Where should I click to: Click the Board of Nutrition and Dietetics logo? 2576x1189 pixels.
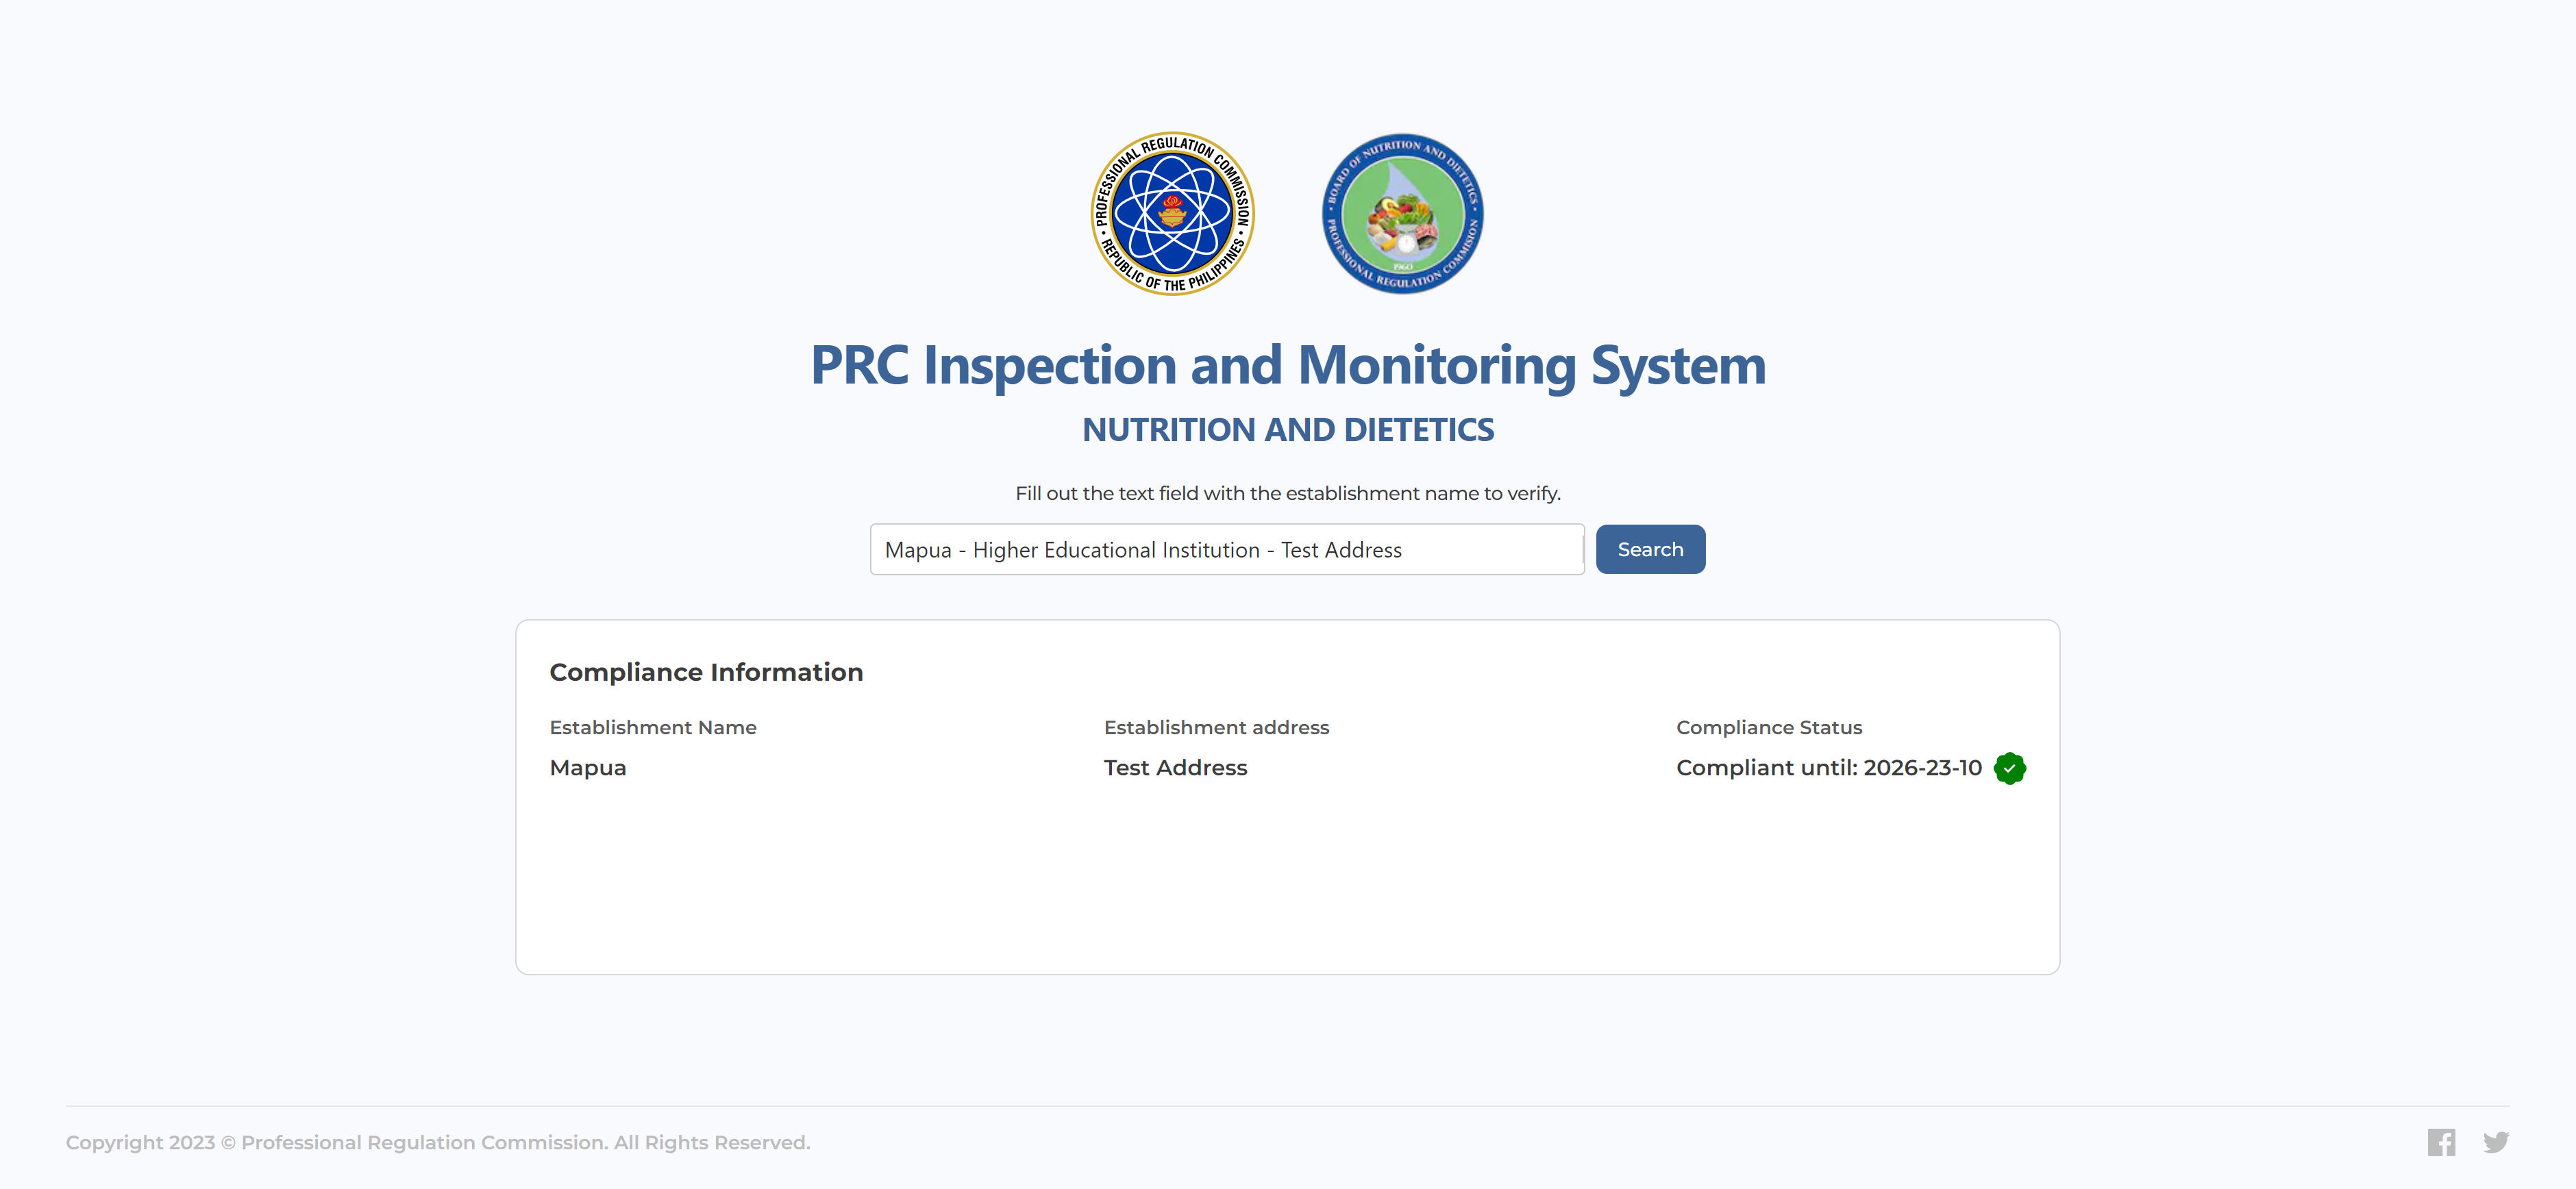tap(1402, 214)
